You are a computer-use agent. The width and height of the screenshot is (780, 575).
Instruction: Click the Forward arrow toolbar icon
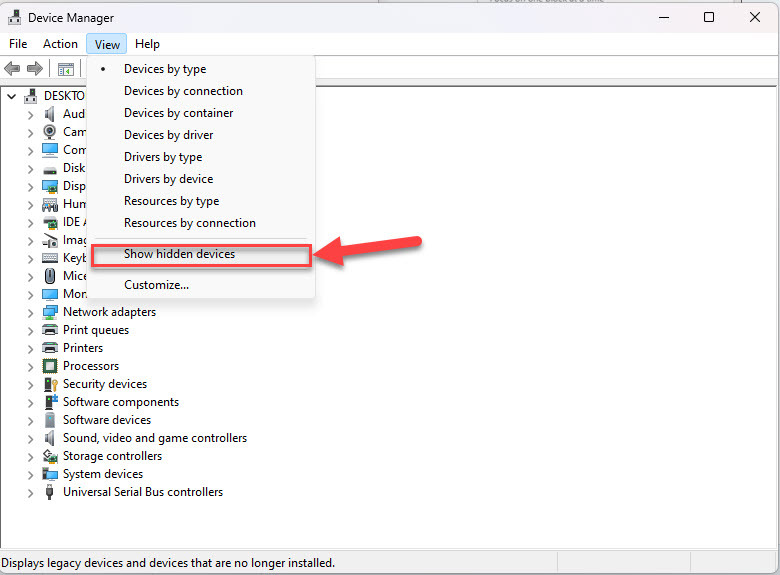click(x=34, y=69)
